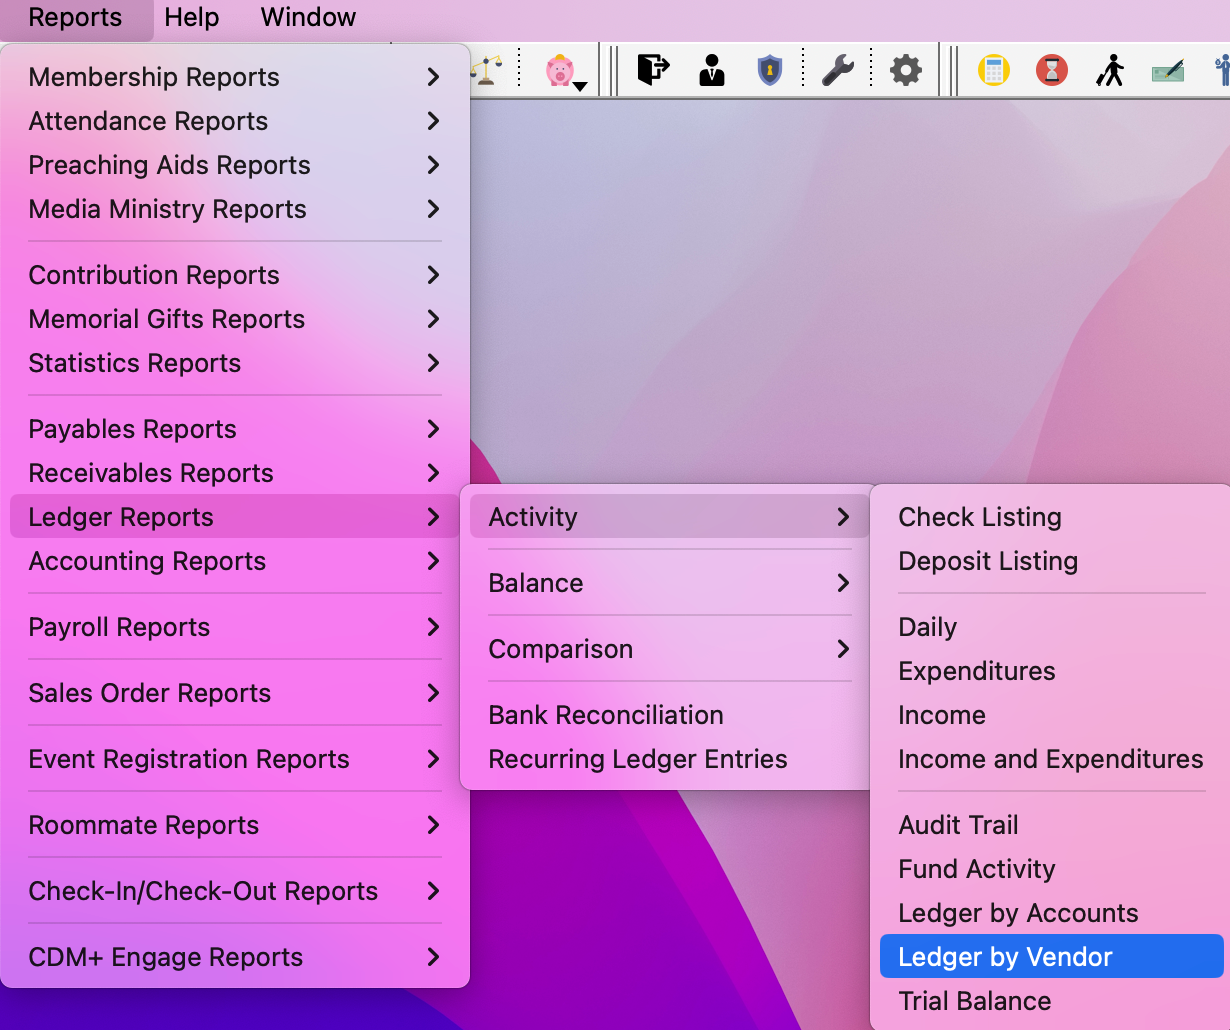Click the check writing pen icon
1230x1030 pixels.
pyautogui.click(x=1167, y=70)
